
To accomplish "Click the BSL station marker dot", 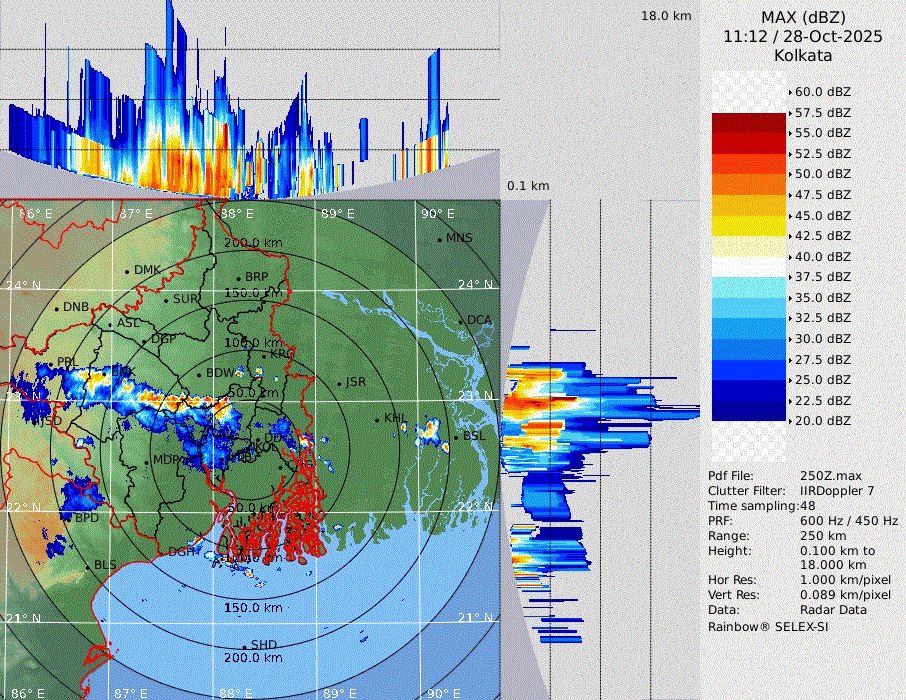I will tap(455, 437).
